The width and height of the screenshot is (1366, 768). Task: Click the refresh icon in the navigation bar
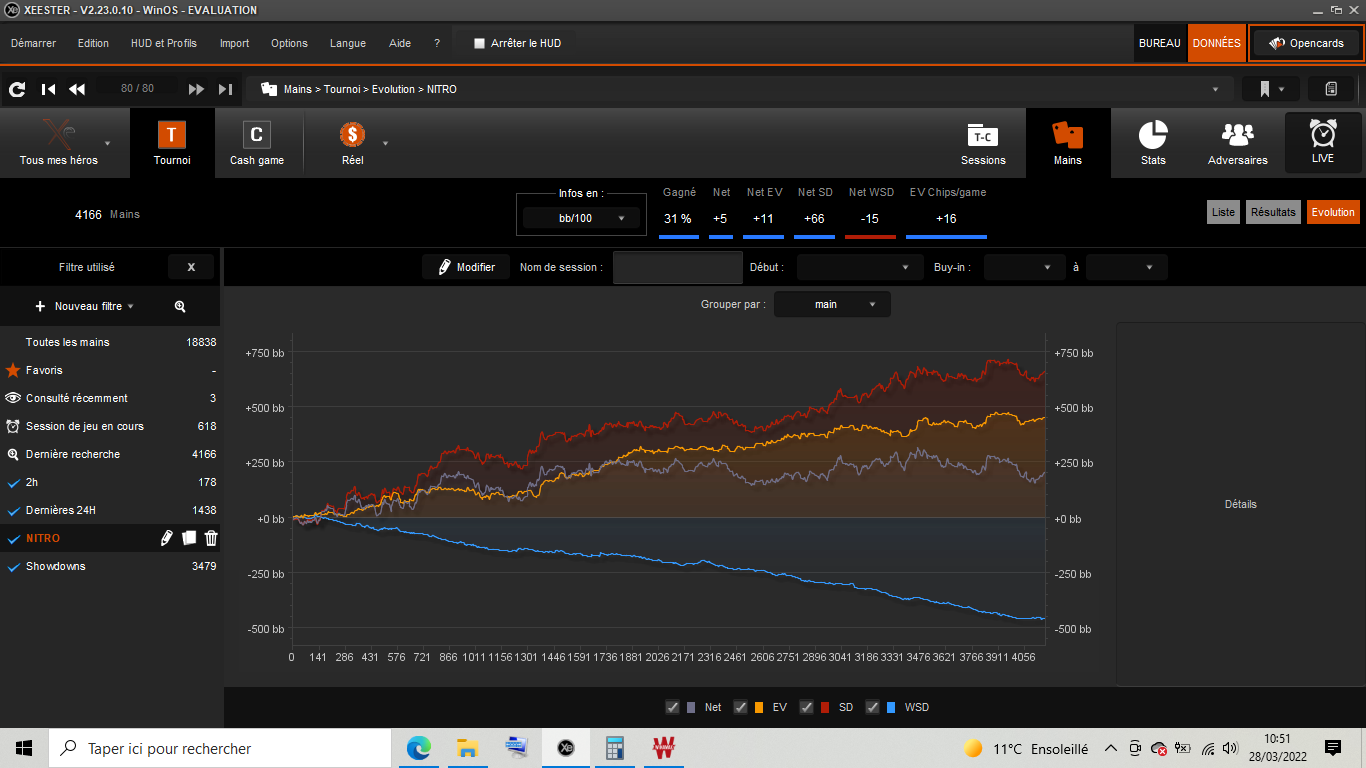[17, 89]
